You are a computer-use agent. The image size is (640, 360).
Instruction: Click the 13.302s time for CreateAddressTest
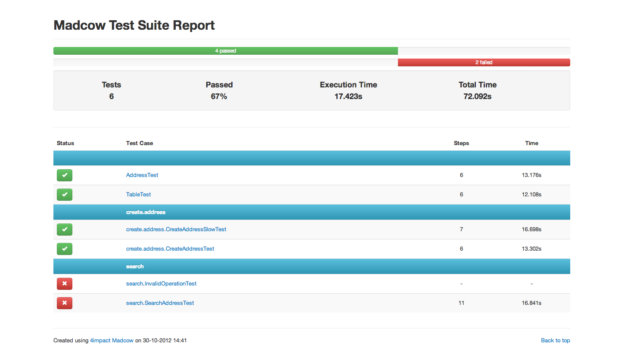531,249
